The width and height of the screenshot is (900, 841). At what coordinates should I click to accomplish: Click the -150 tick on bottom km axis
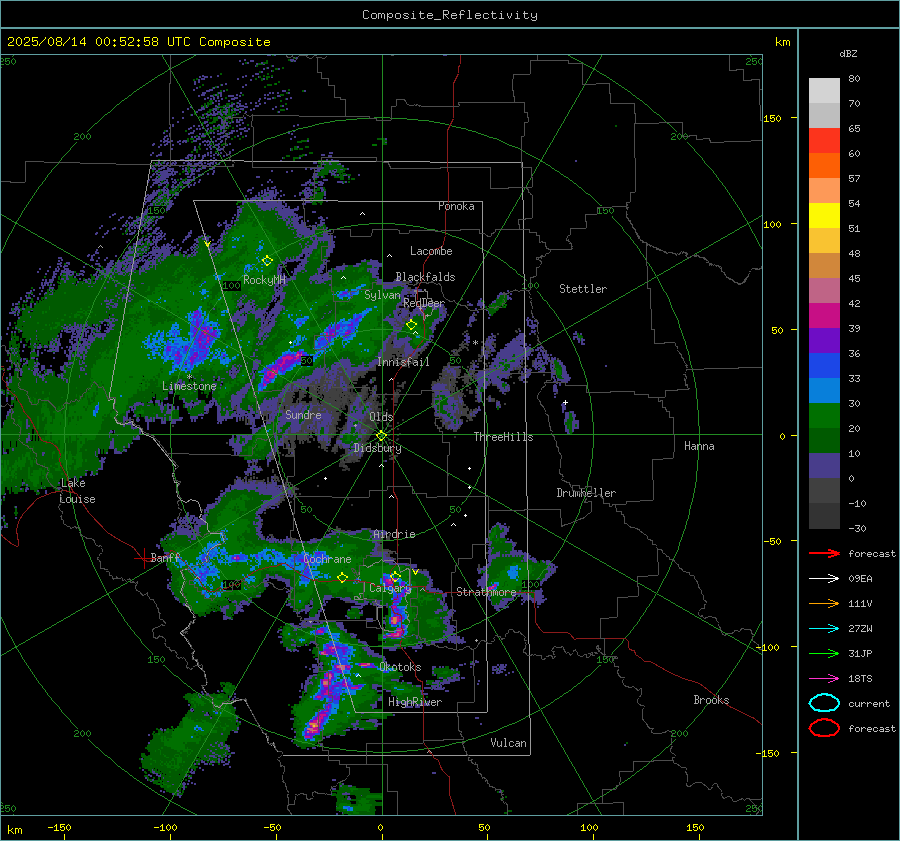[x=59, y=827]
